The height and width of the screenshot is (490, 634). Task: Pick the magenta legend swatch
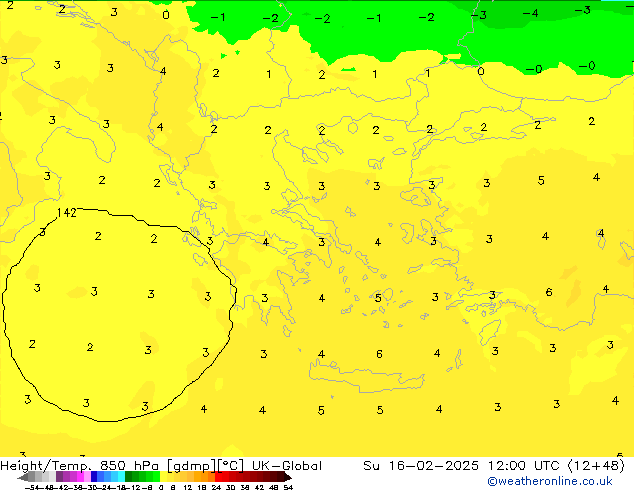pyautogui.click(x=80, y=476)
